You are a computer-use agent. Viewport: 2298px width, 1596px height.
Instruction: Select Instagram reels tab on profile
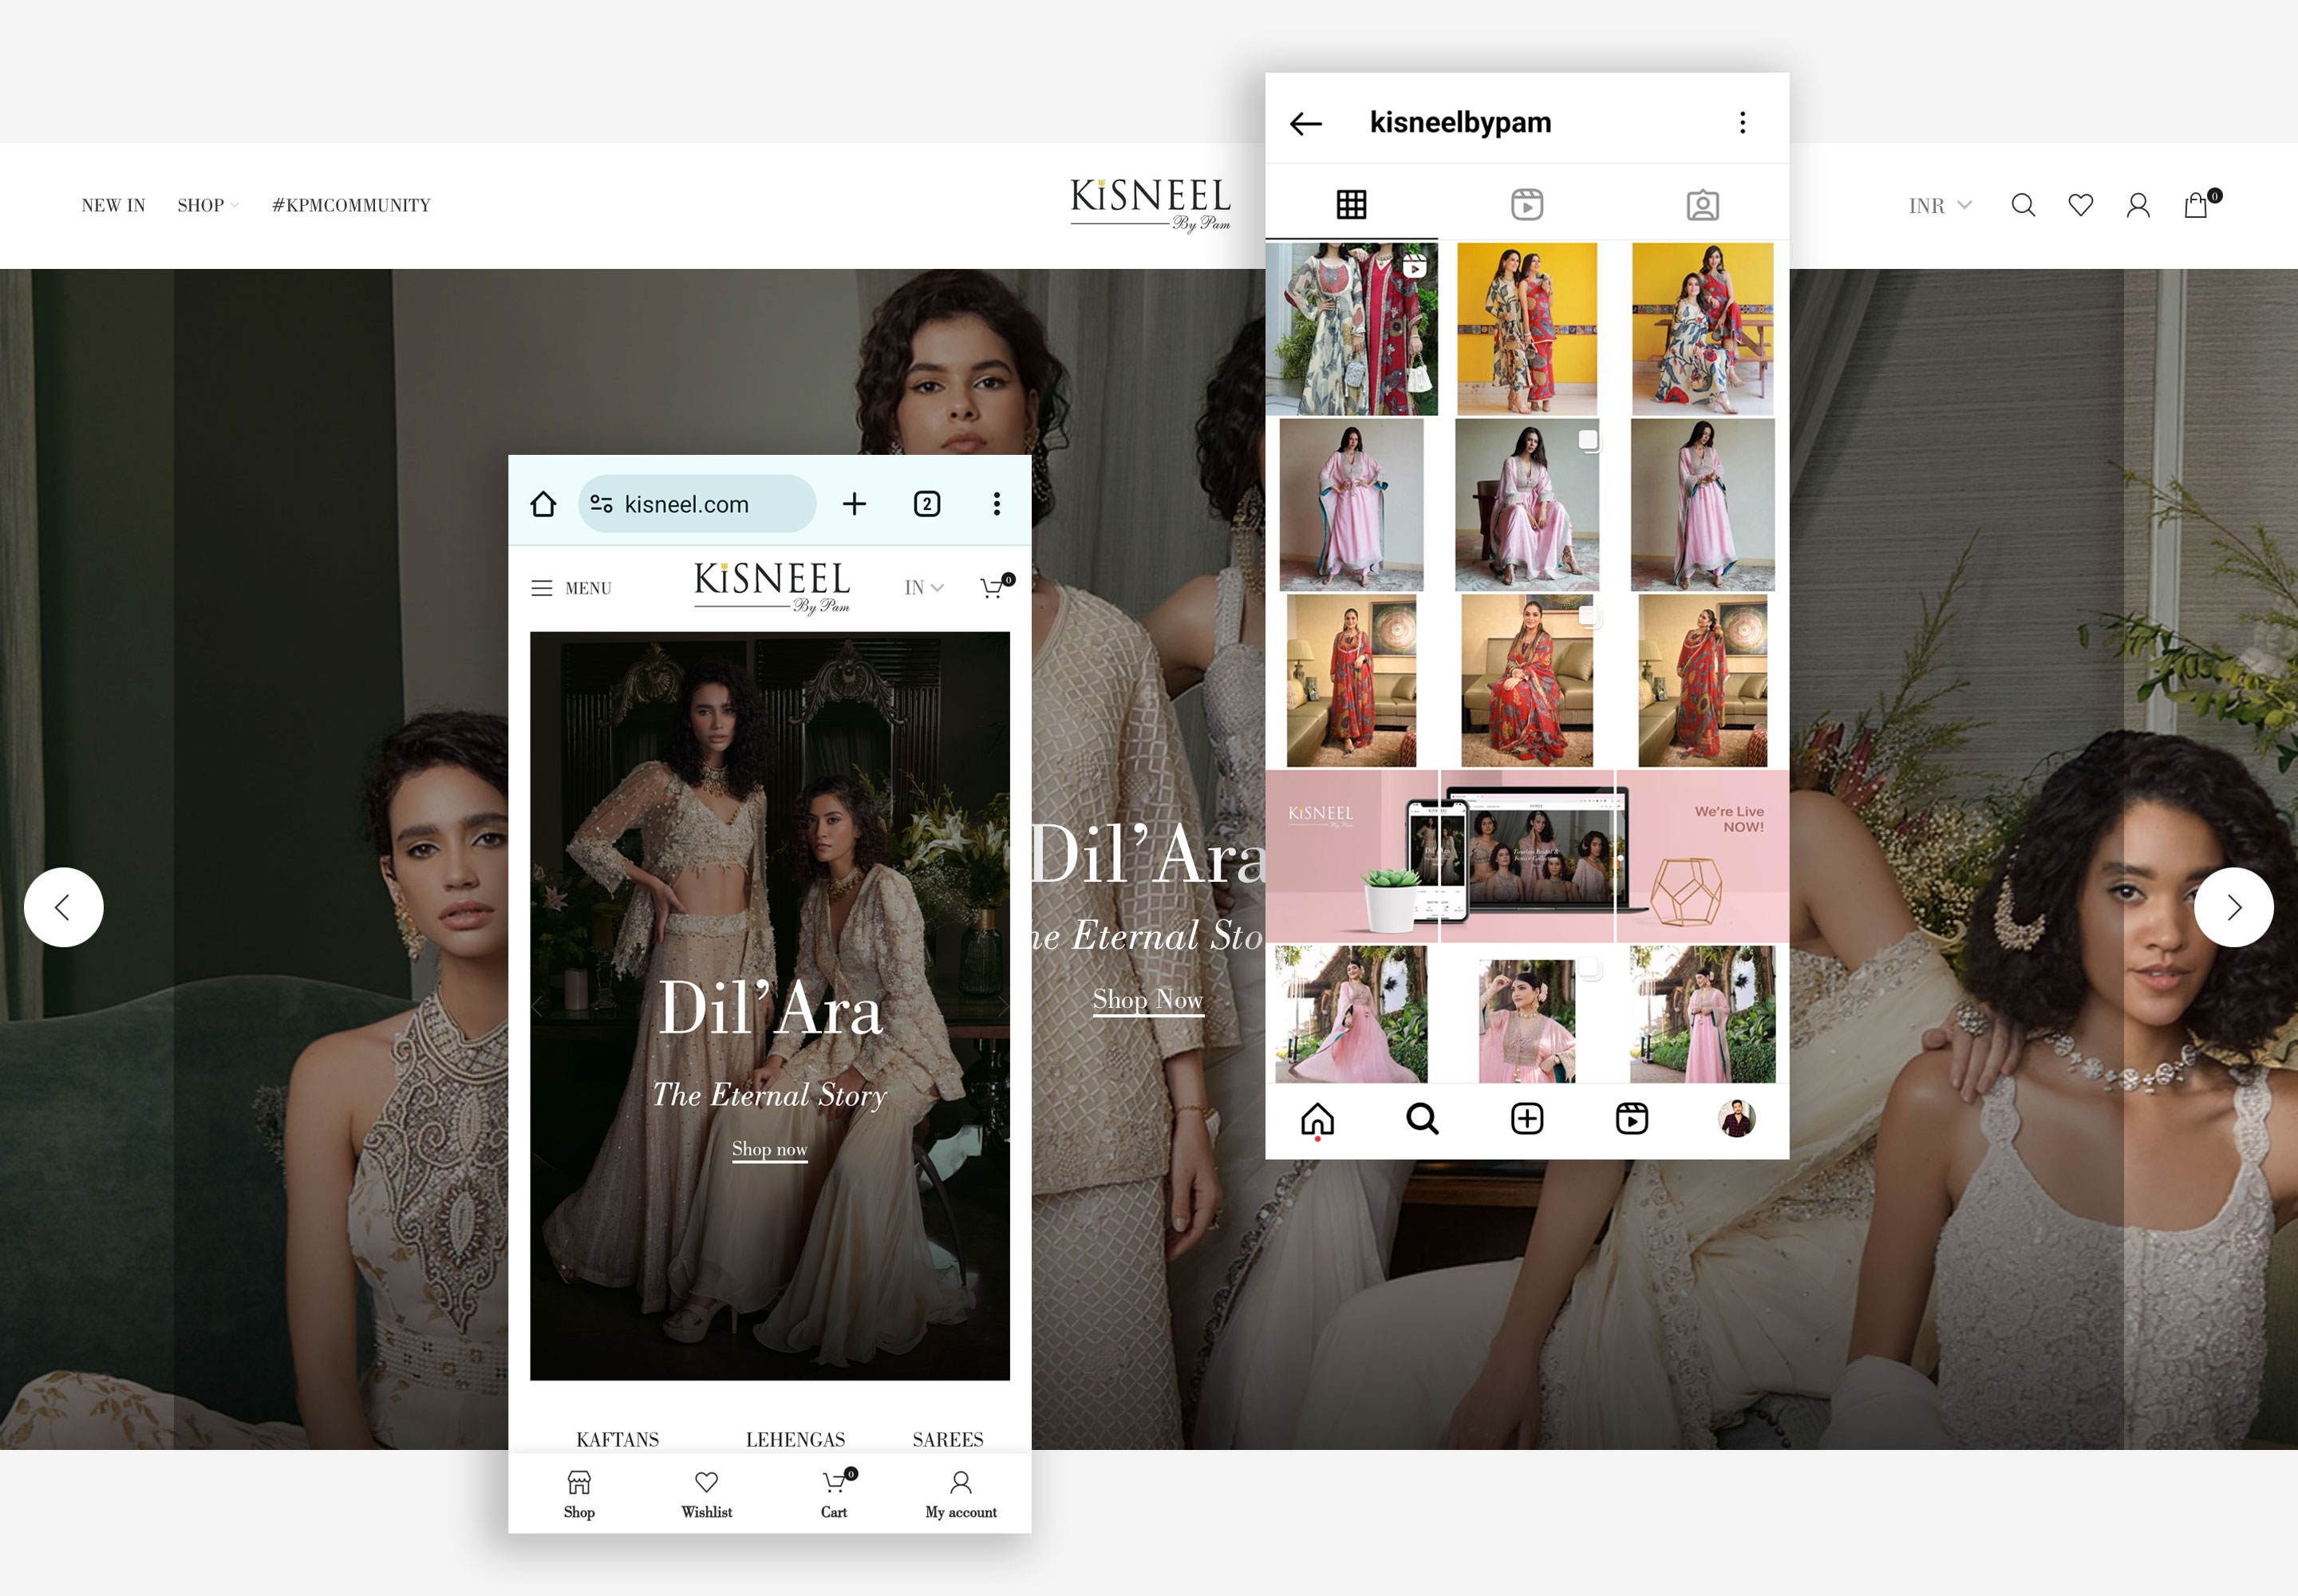click(x=1527, y=205)
